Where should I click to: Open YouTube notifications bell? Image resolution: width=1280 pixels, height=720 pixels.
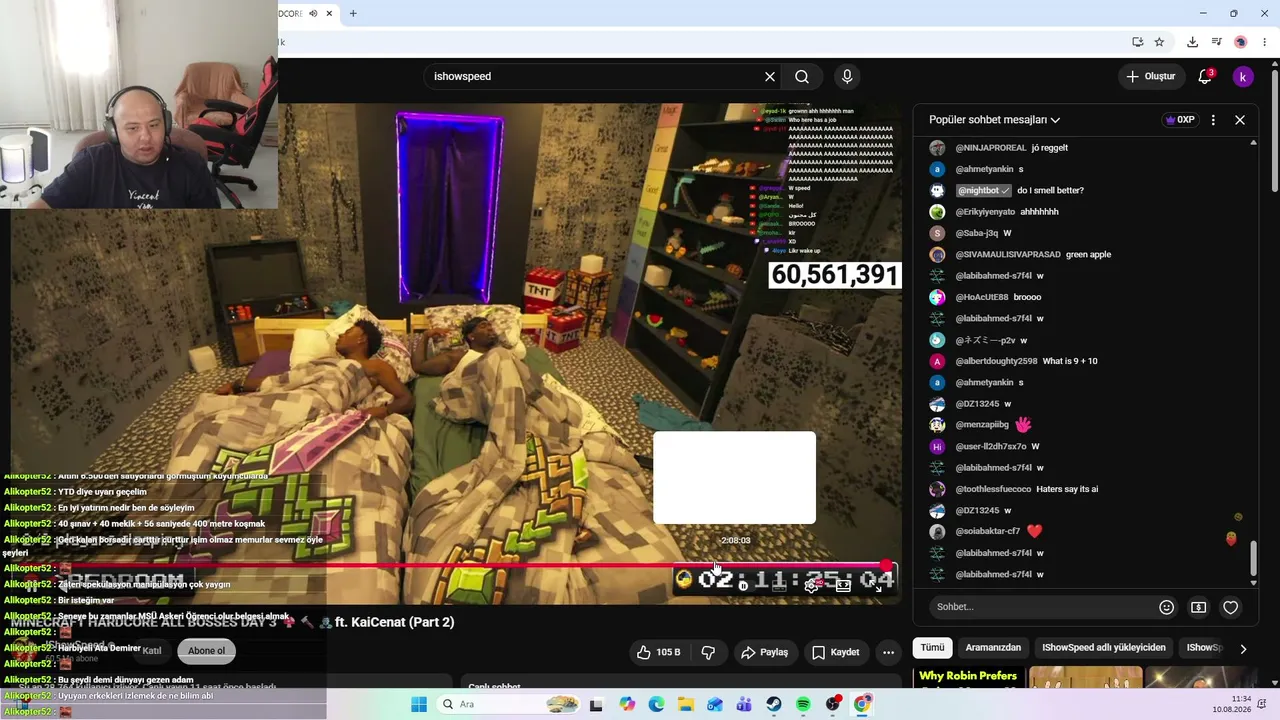click(1205, 77)
